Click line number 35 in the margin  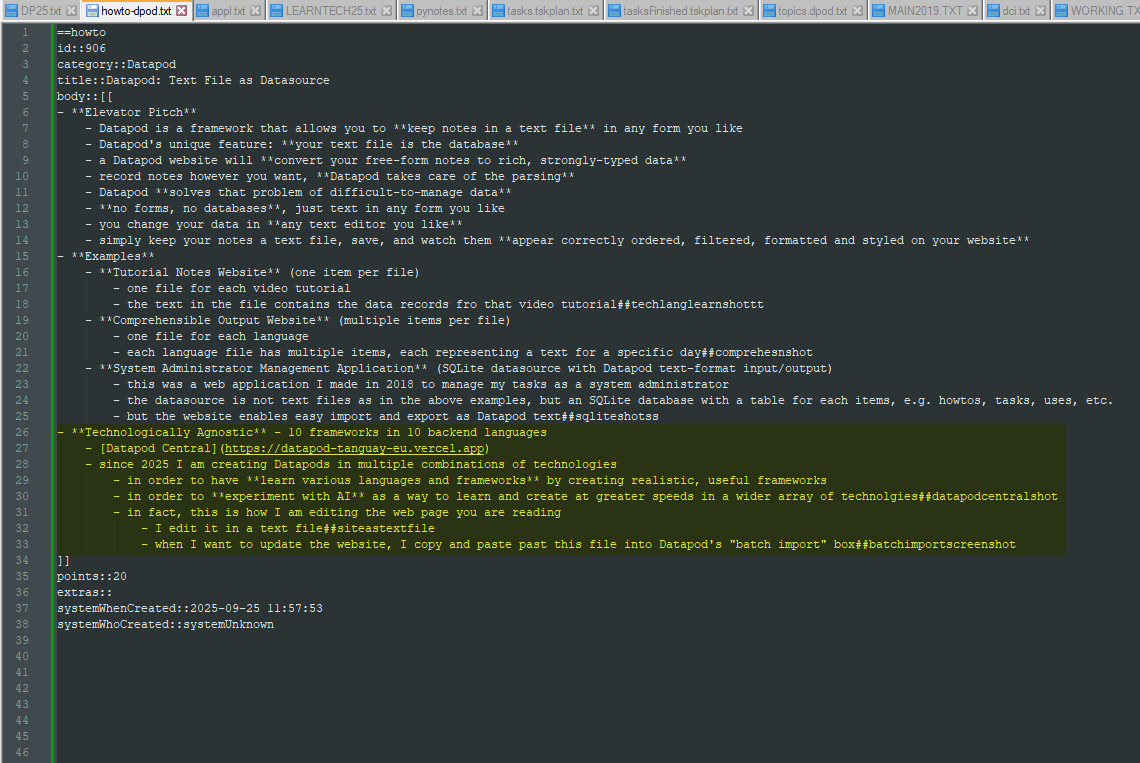tap(22, 577)
